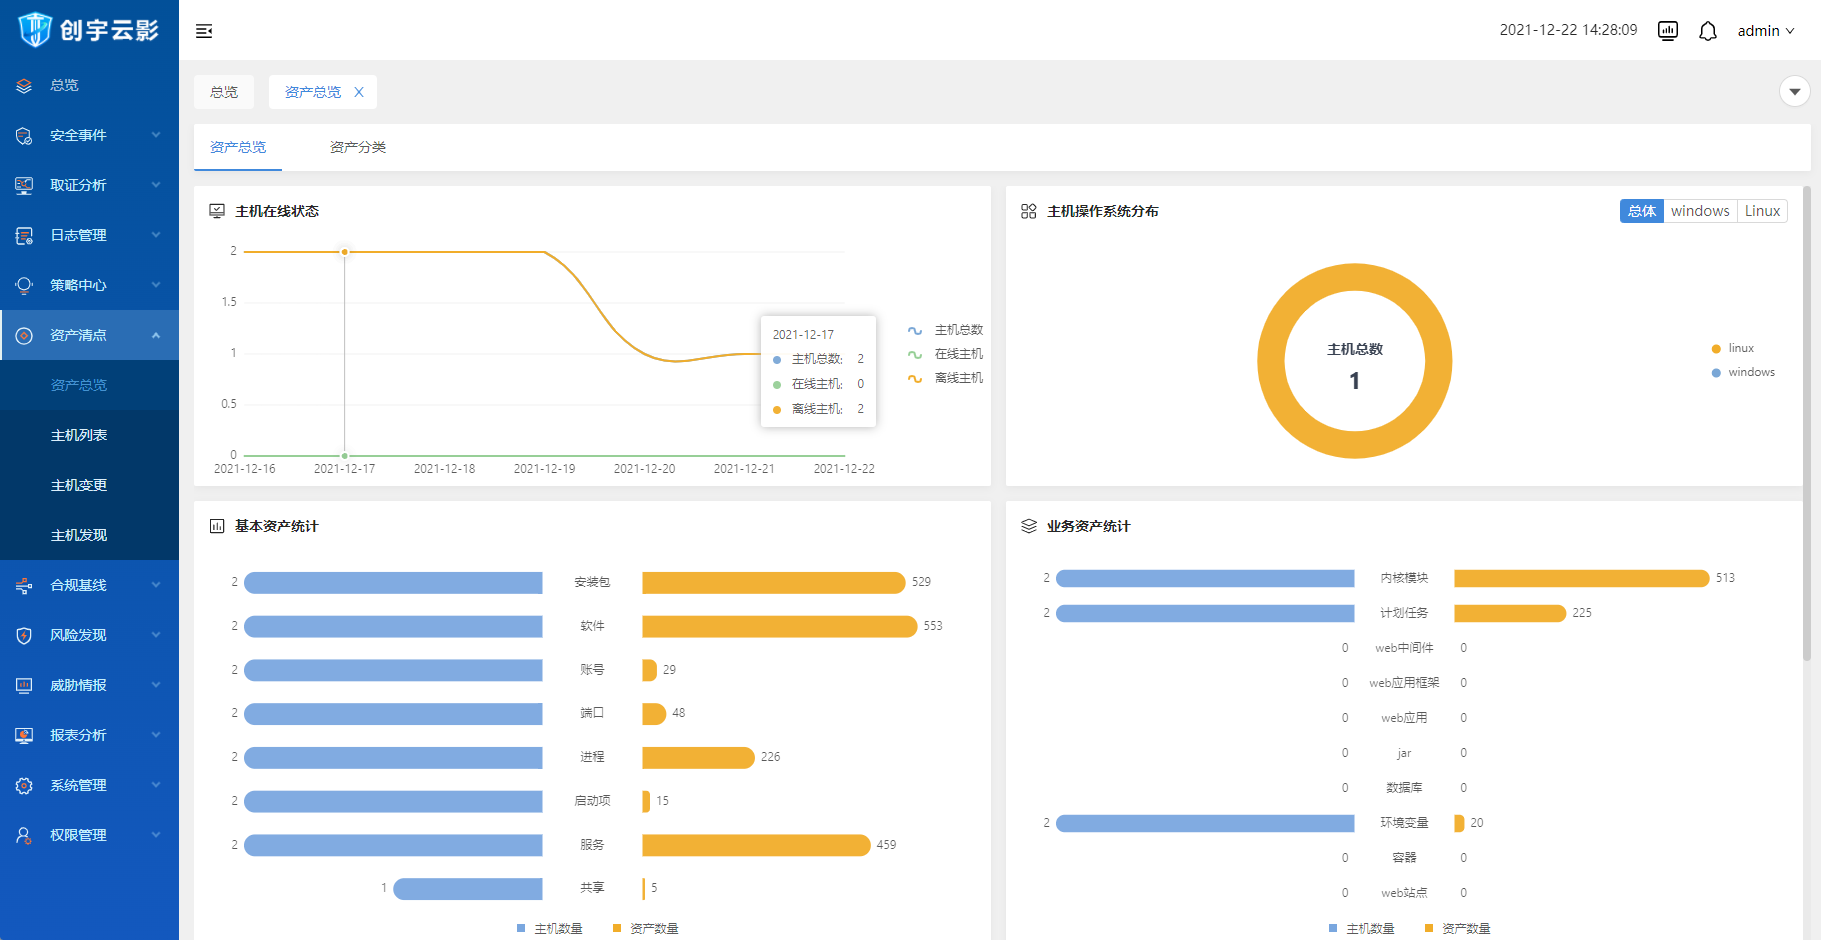Image resolution: width=1821 pixels, height=940 pixels.
Task: Open the monitor screen icon in header
Action: 1668,31
